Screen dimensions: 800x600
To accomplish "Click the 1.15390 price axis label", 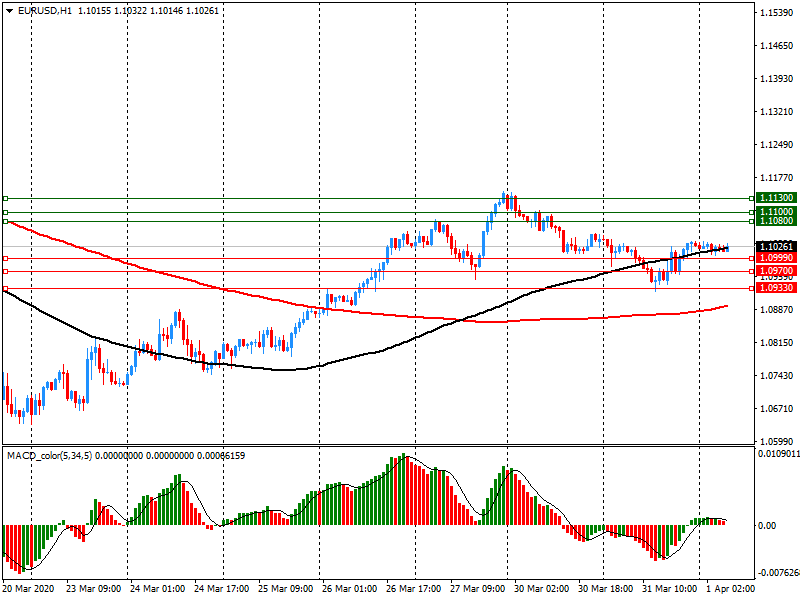I will tap(776, 13).
